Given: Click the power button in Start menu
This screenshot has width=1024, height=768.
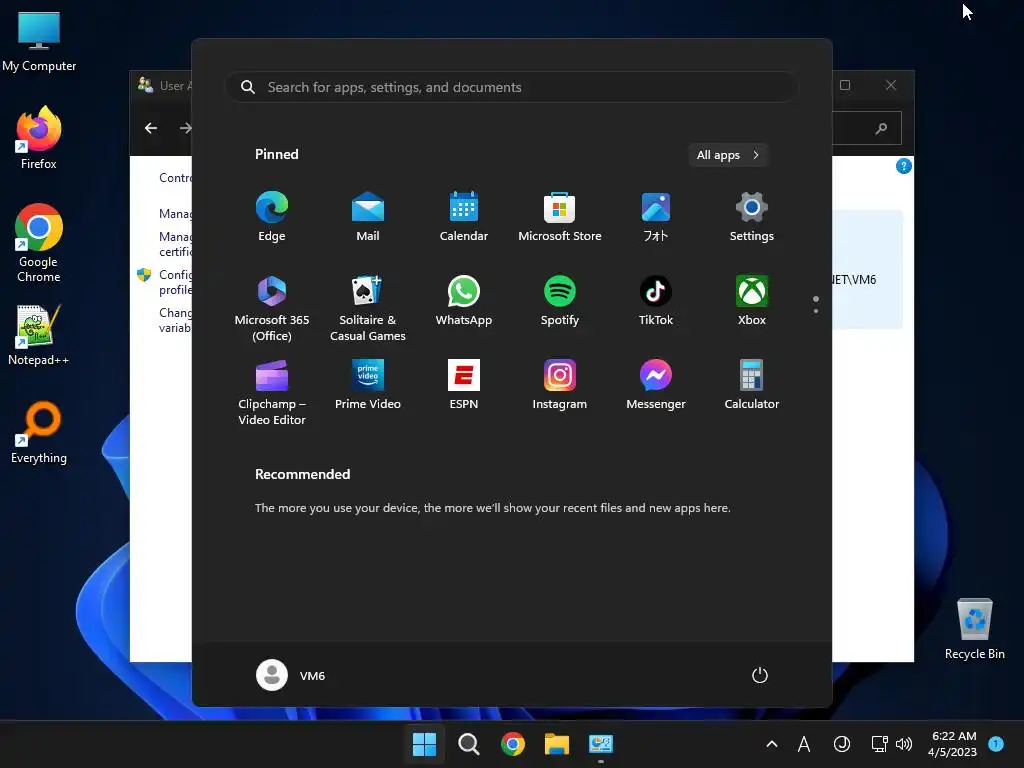Looking at the screenshot, I should click(760, 675).
